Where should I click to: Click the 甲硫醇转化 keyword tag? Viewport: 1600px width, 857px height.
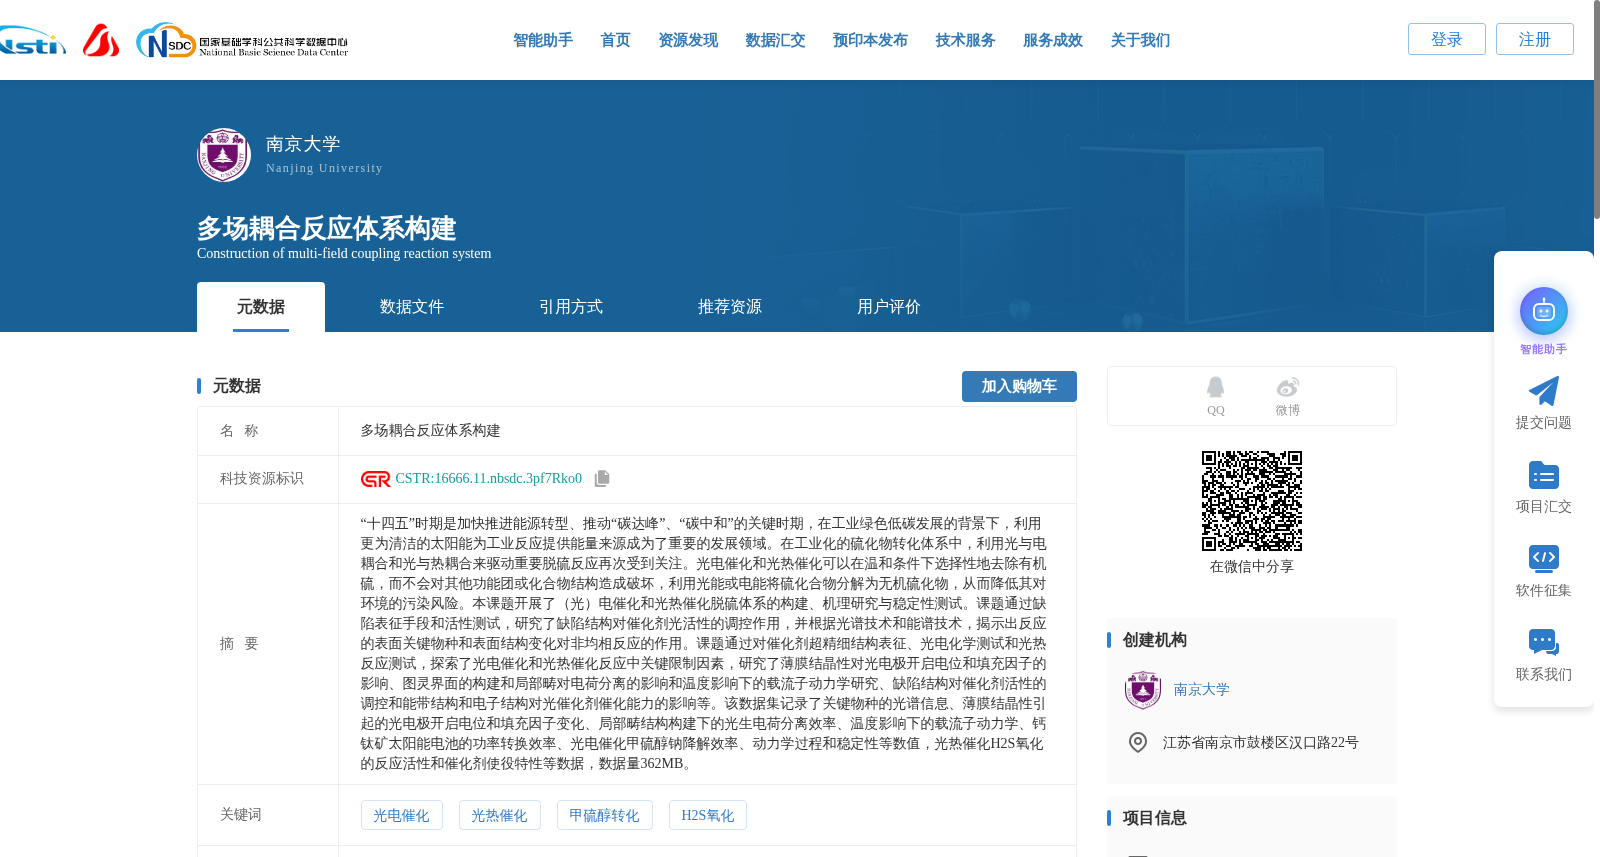(604, 815)
